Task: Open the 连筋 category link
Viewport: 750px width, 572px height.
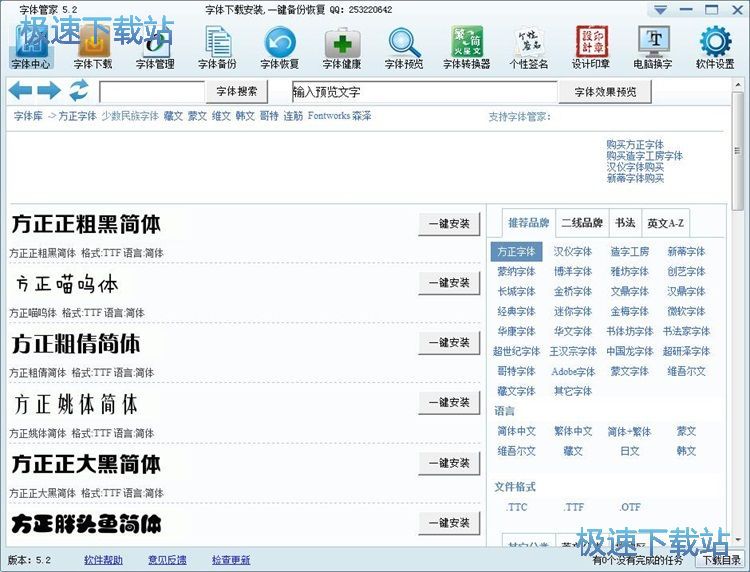Action: [x=293, y=116]
